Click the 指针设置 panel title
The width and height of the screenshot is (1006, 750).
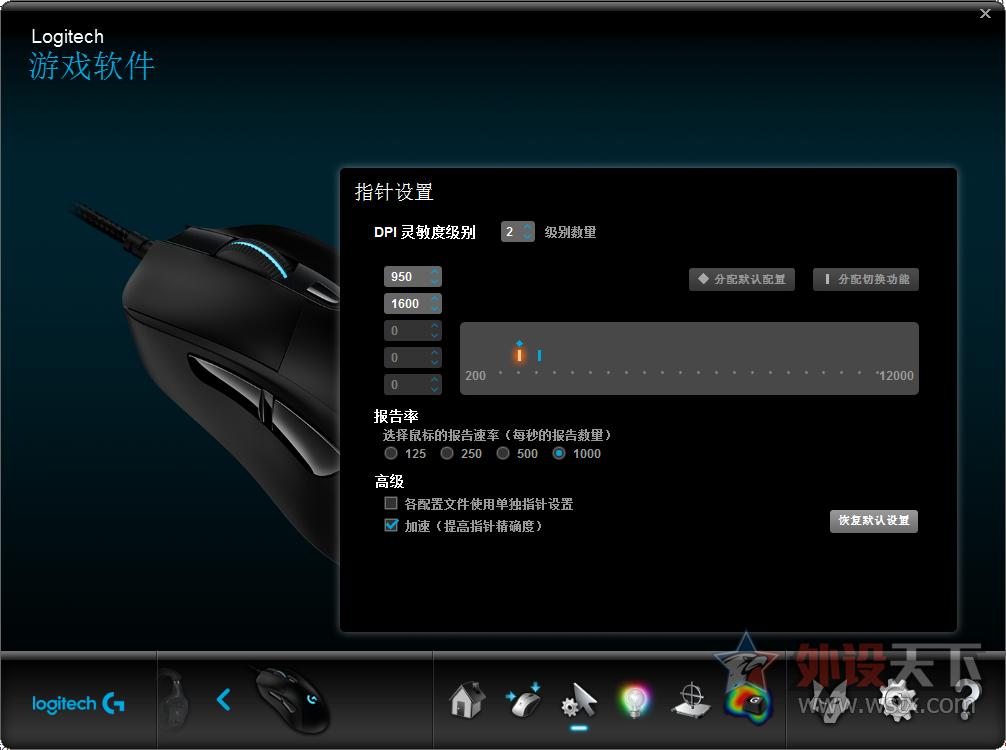[x=394, y=192]
